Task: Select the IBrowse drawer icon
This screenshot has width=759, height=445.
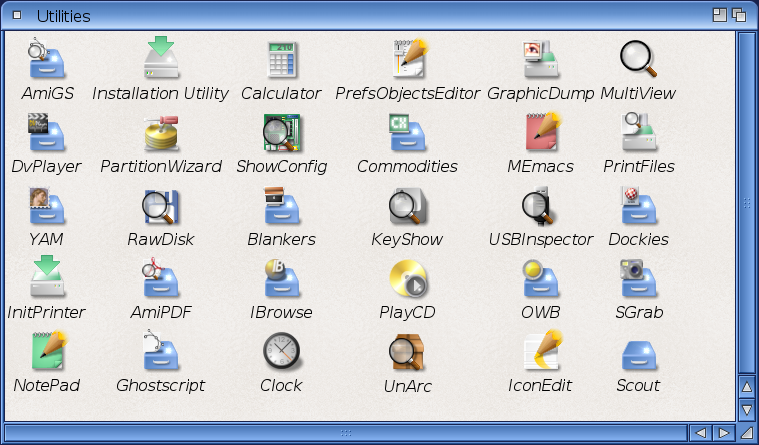Action: (281, 281)
